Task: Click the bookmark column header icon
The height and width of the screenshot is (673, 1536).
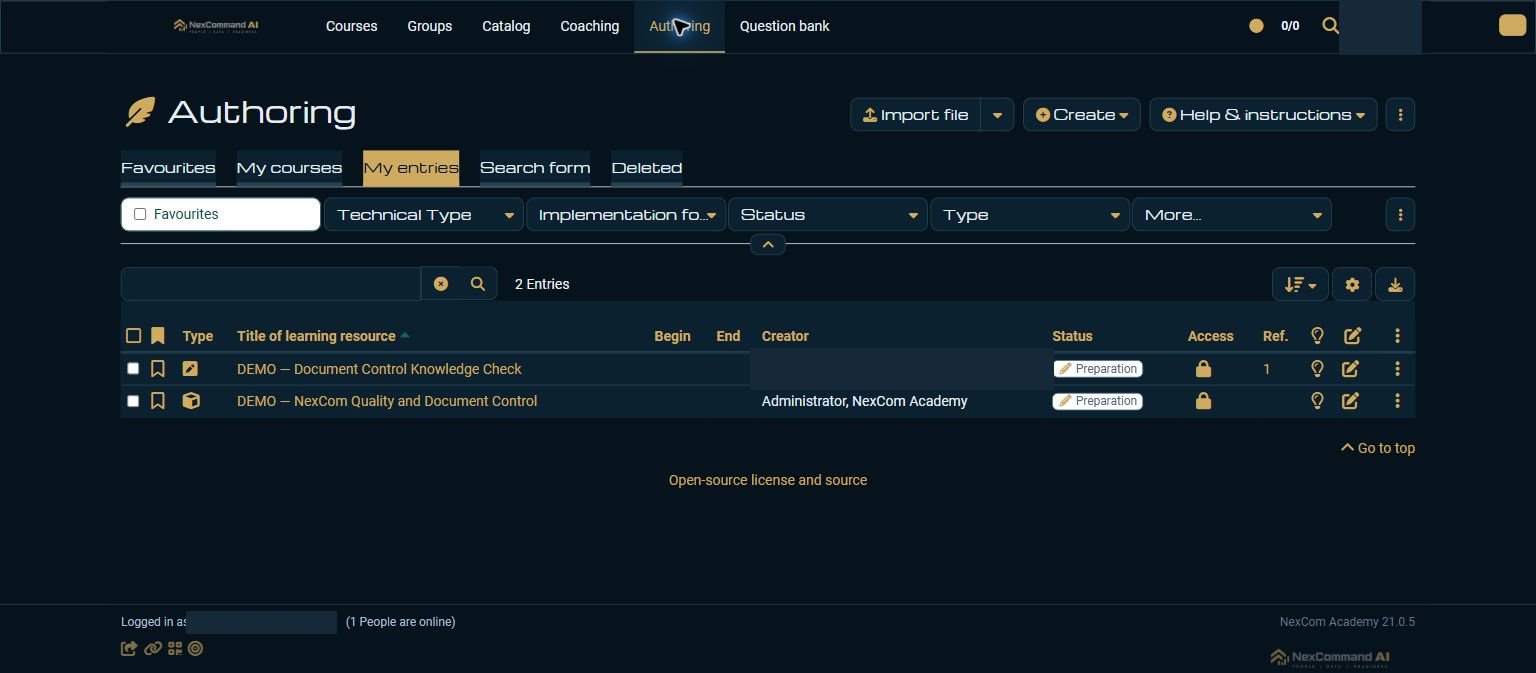Action: click(x=157, y=336)
